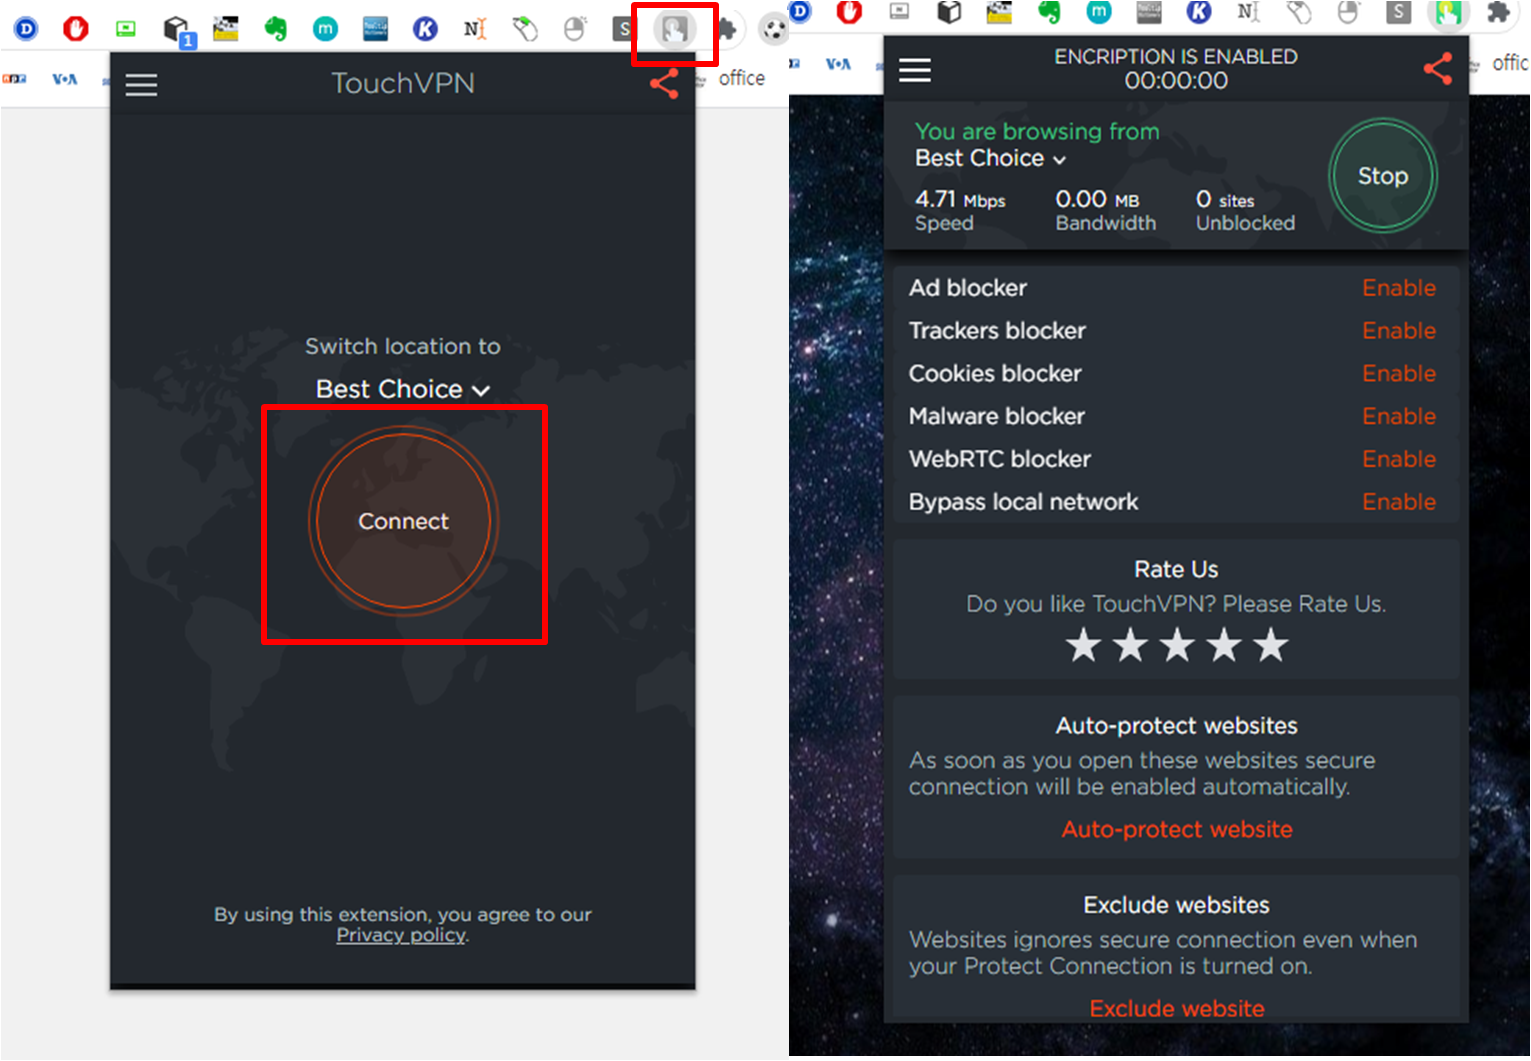This screenshot has width=1531, height=1061.
Task: Click the teal m extension icon in left browser
Action: pyautogui.click(x=325, y=29)
